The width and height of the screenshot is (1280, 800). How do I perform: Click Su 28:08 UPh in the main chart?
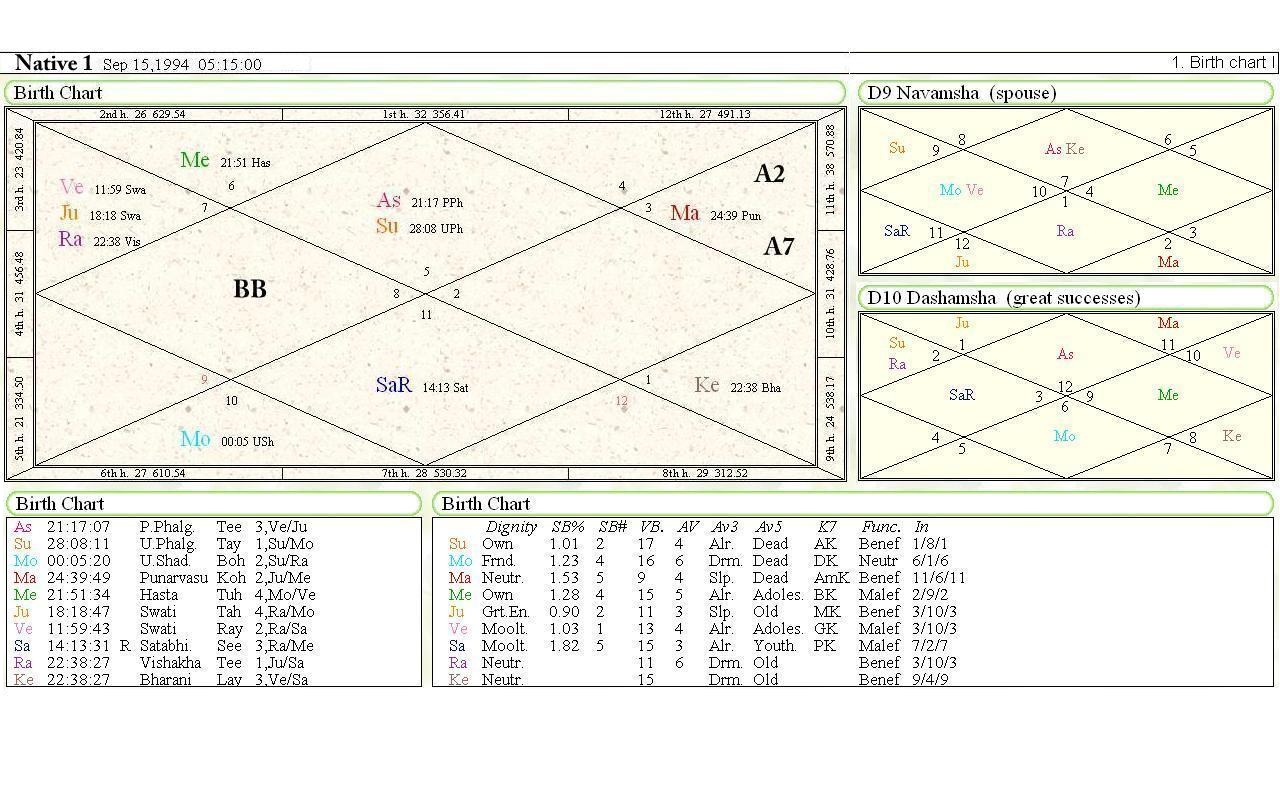pyautogui.click(x=419, y=228)
